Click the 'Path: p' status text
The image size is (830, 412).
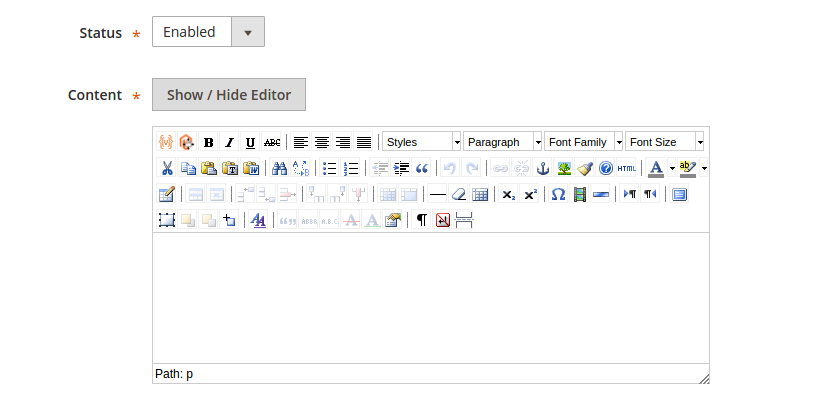tap(174, 374)
